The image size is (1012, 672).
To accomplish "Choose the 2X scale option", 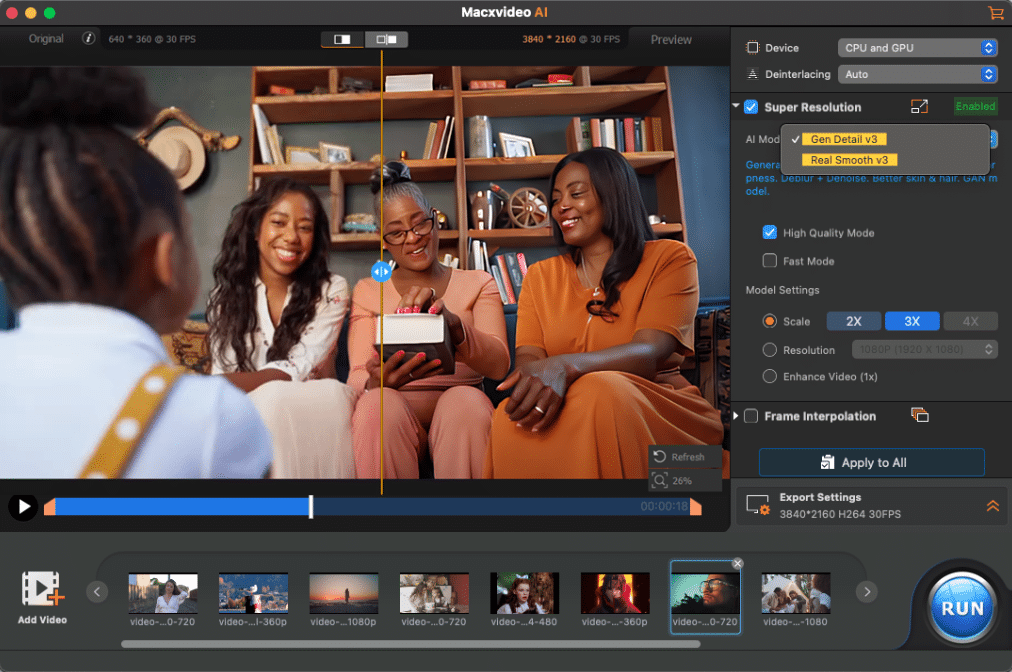I will coord(854,321).
